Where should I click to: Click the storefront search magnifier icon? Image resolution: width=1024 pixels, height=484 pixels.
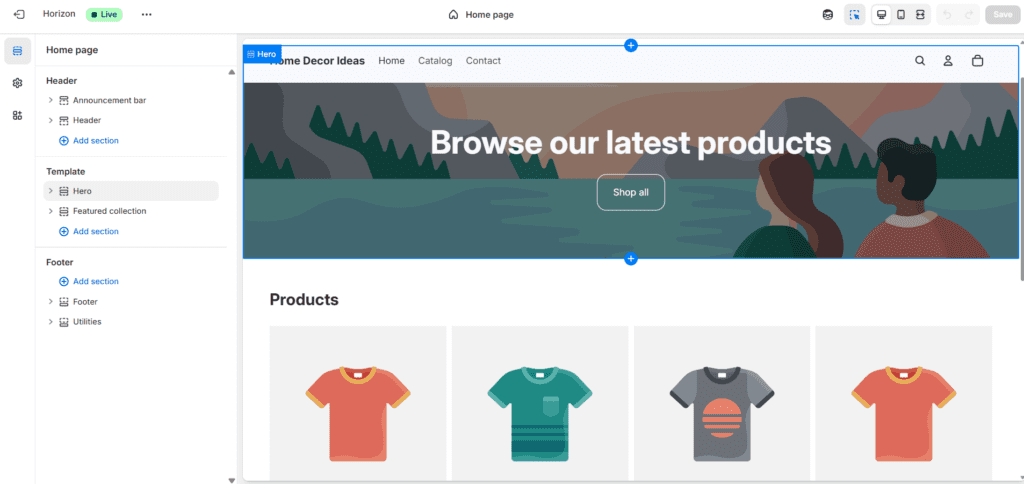pos(920,61)
